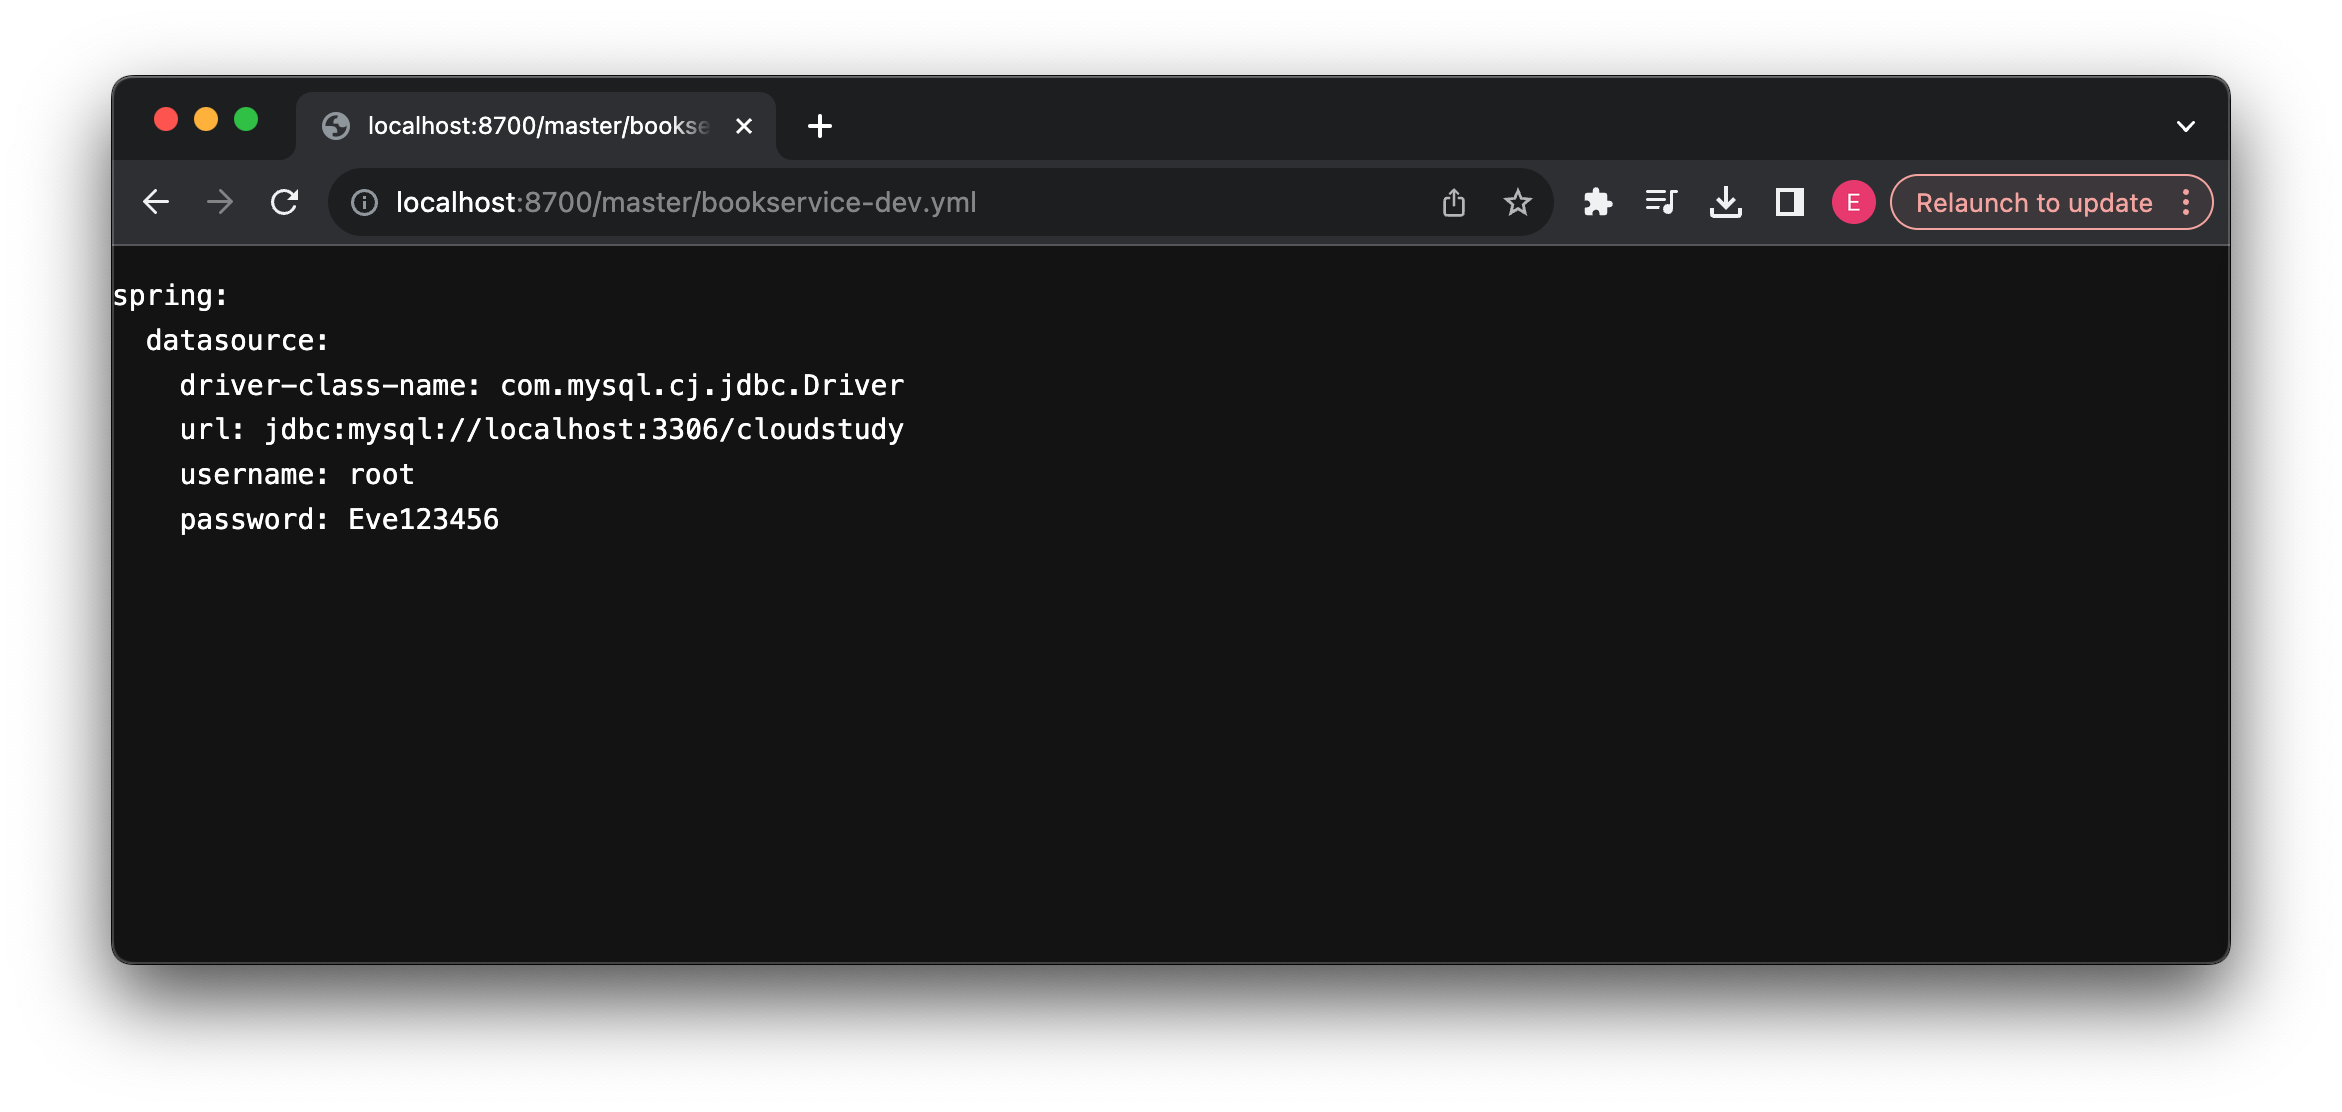The height and width of the screenshot is (1112, 2342).
Task: Click the page reload icon
Action: pyautogui.click(x=285, y=201)
